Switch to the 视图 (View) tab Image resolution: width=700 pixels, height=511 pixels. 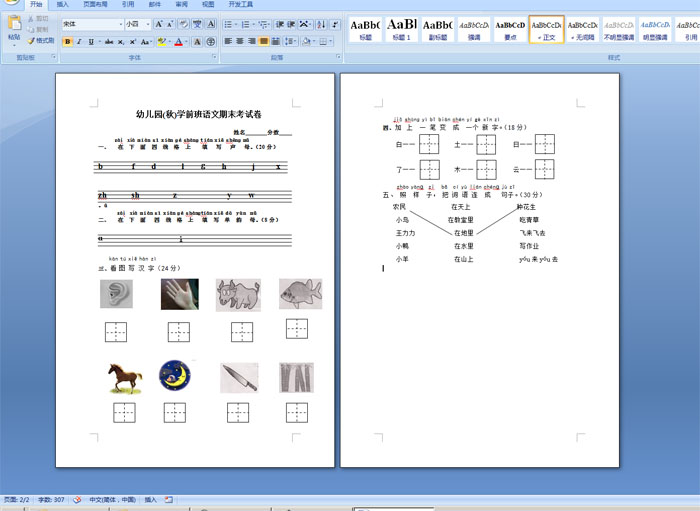tap(208, 4)
